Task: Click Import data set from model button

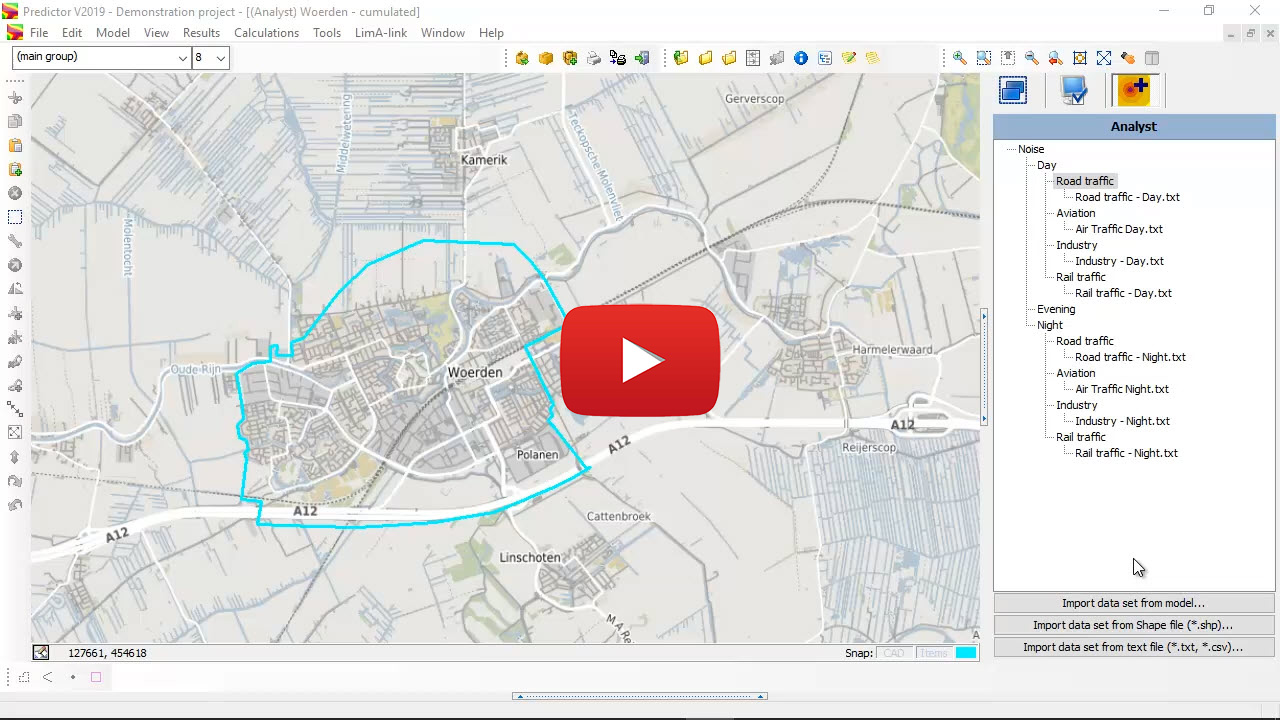Action: pyautogui.click(x=1133, y=603)
